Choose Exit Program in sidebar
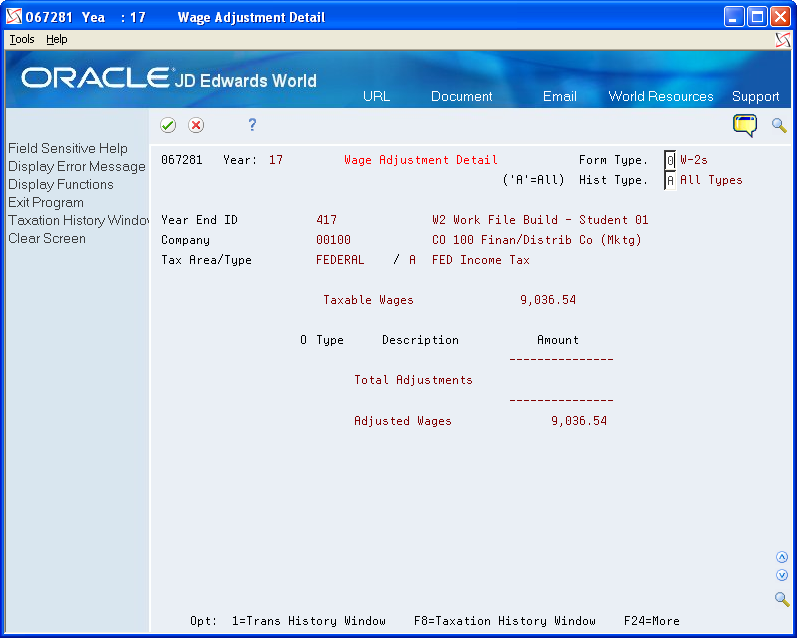This screenshot has height=638, width=797. (x=46, y=202)
